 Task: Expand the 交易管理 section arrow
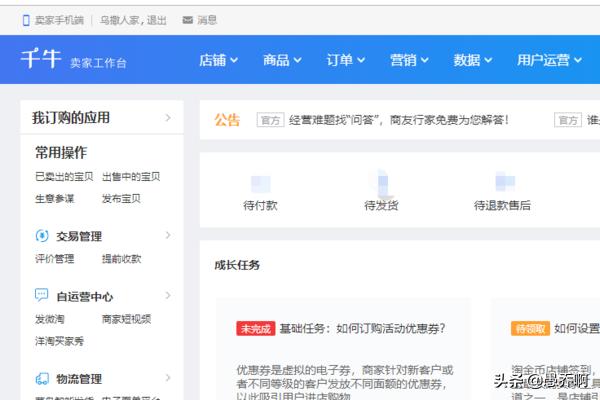tap(168, 235)
